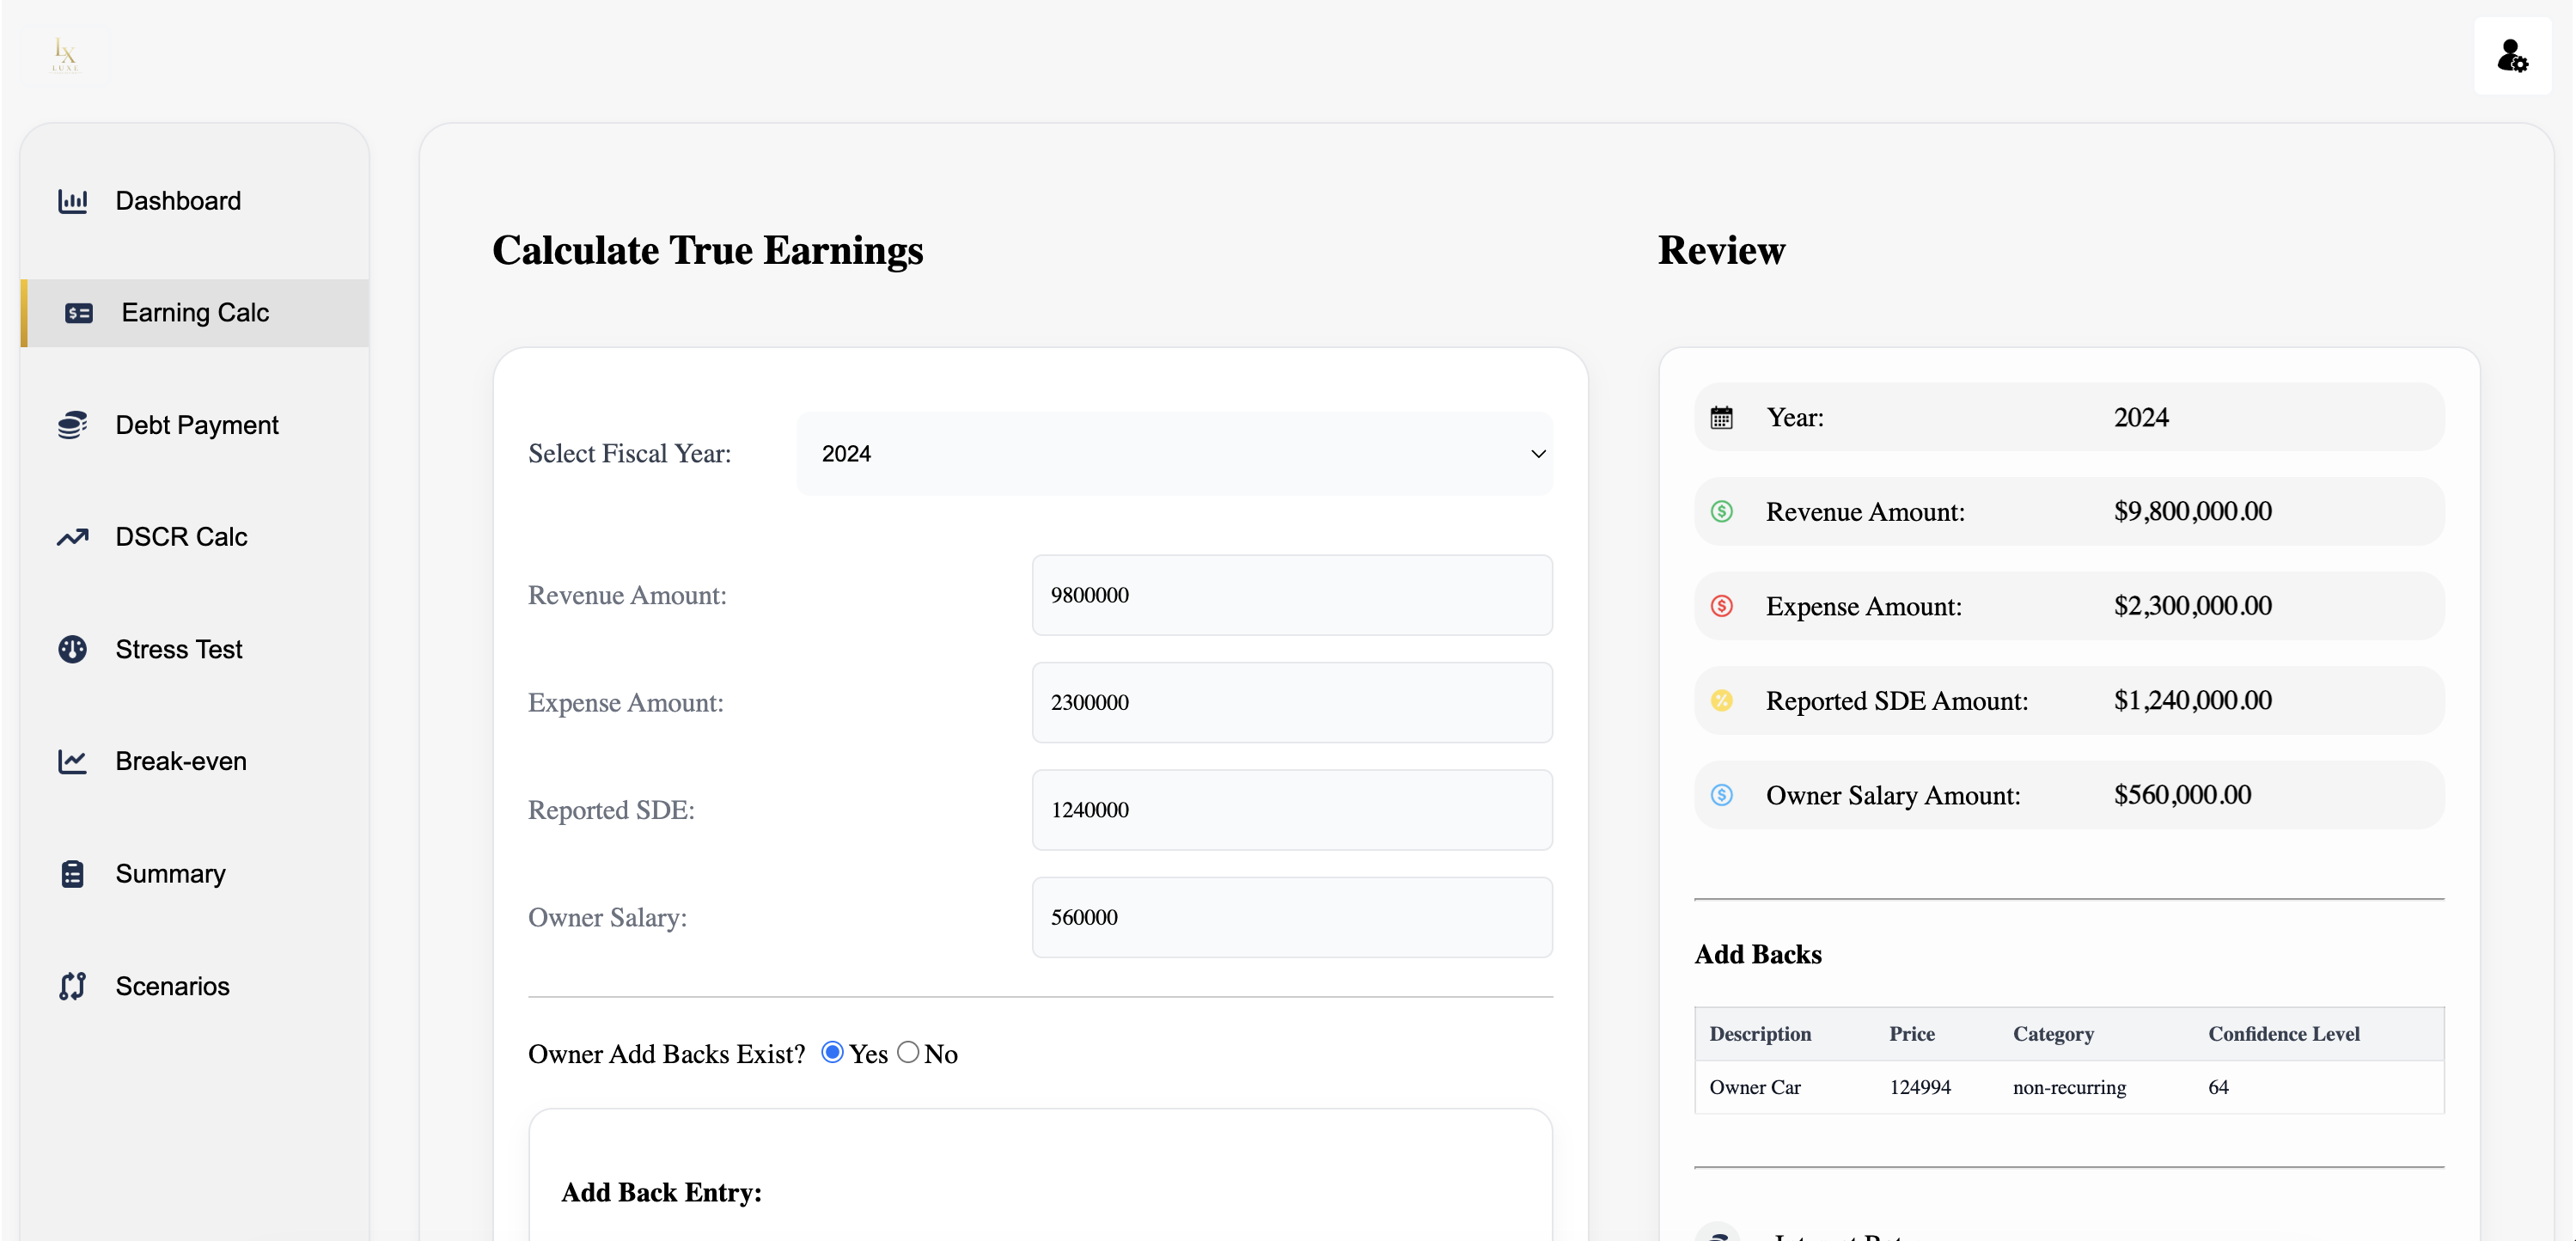Viewport: 2576px width, 1241px height.
Task: Click the green dollar icon beside Revenue Amount
Action: point(1721,511)
